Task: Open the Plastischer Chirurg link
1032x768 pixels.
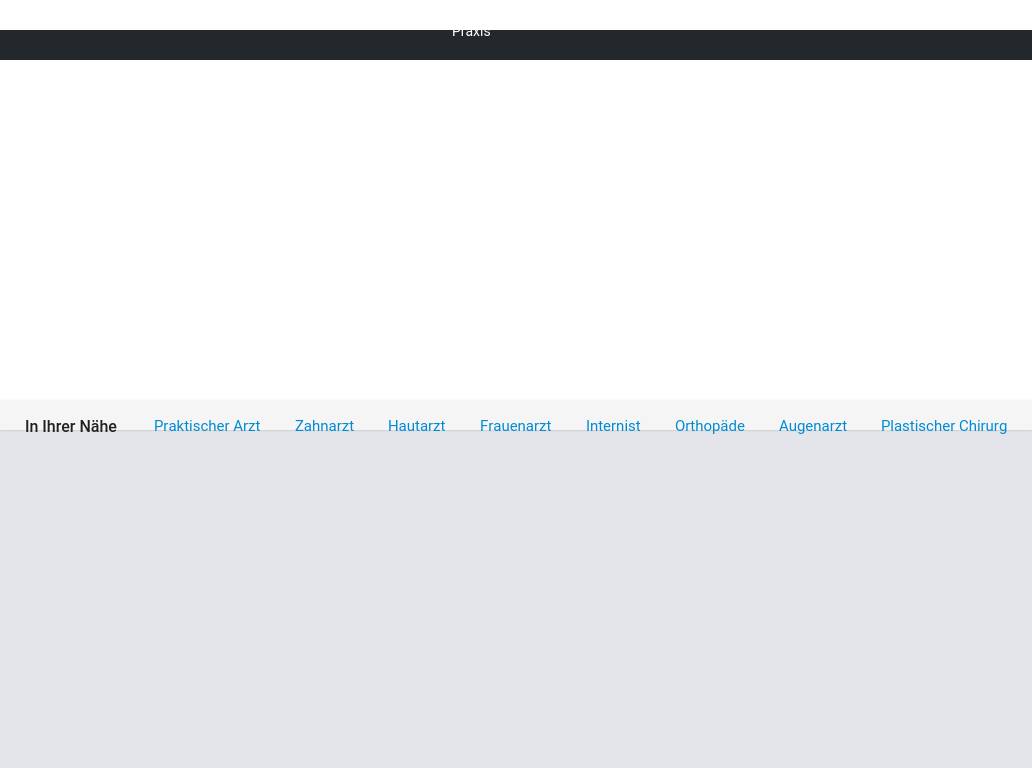Action: [943, 426]
